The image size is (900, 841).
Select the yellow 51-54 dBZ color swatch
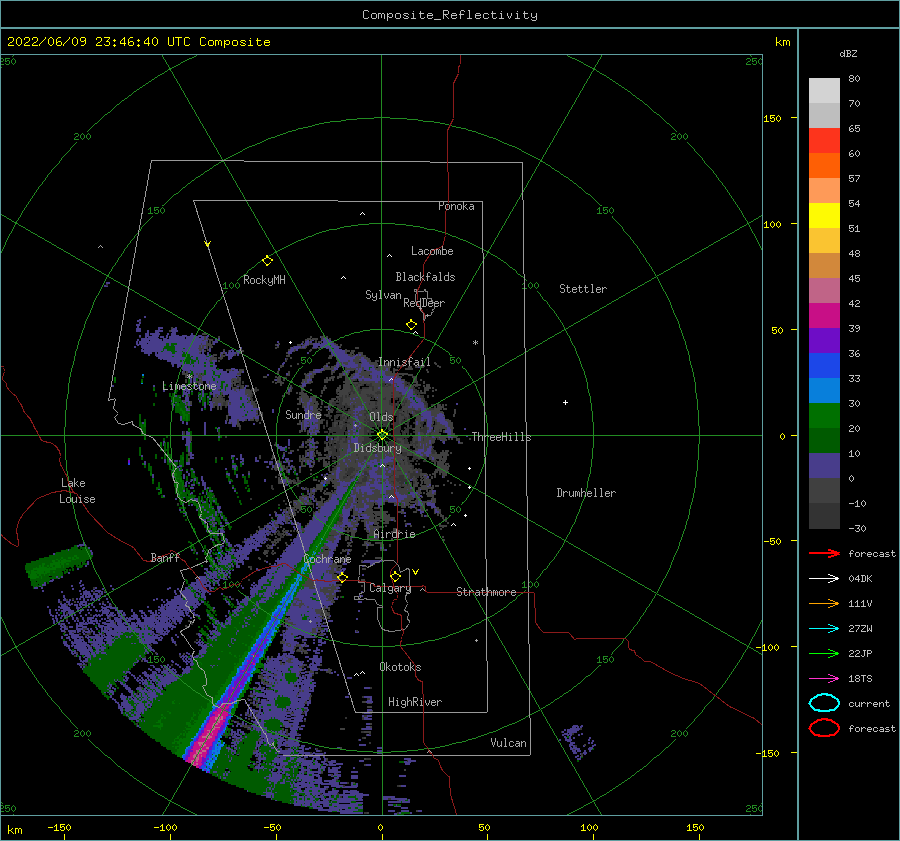(824, 216)
